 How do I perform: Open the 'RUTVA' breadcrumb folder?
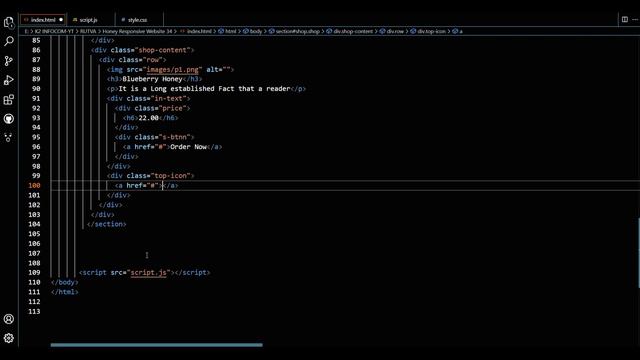point(88,31)
